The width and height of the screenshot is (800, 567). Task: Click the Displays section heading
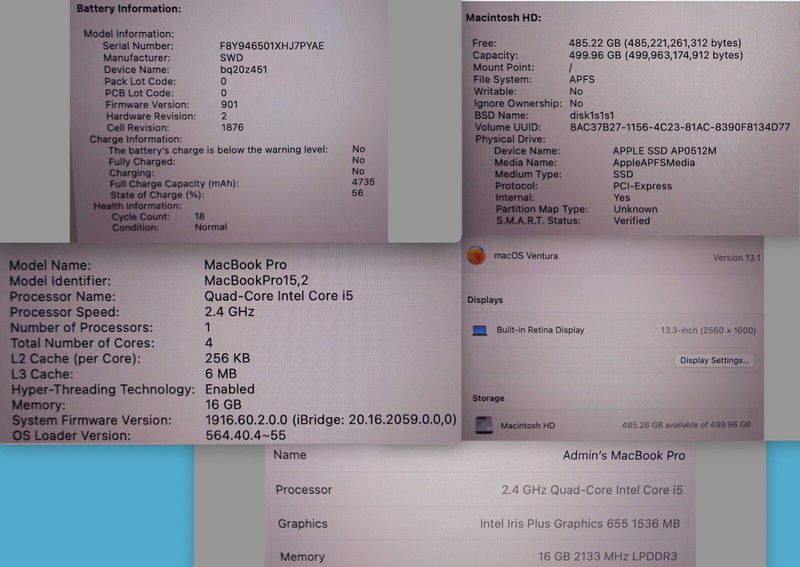pos(485,300)
